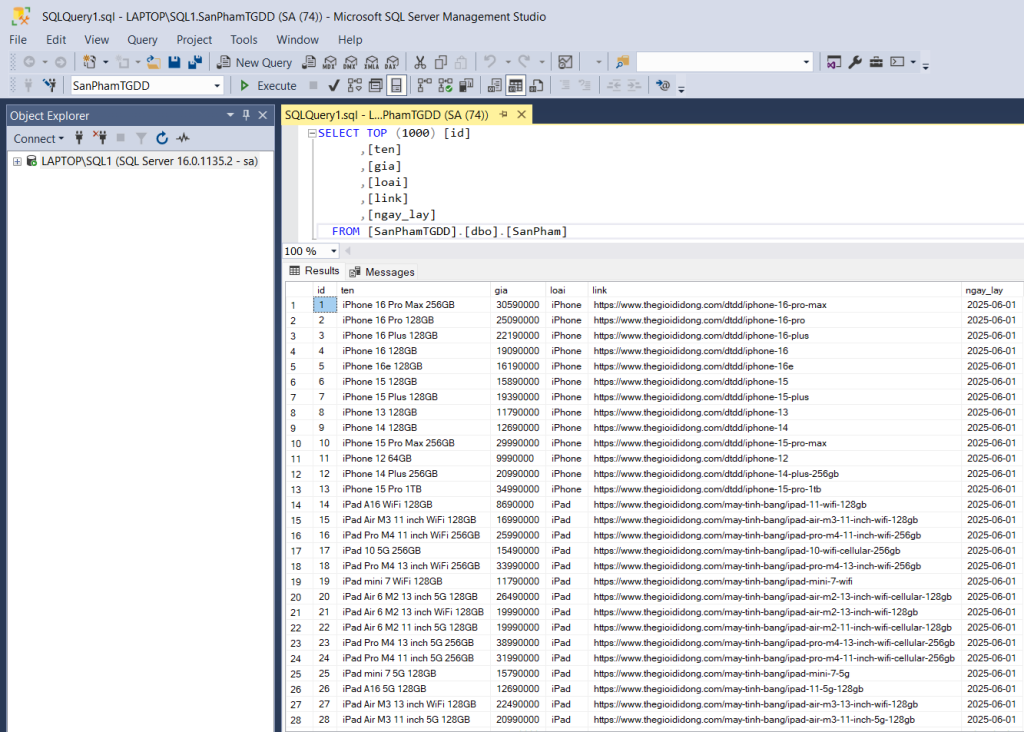Switch to the Messages tab

381,272
